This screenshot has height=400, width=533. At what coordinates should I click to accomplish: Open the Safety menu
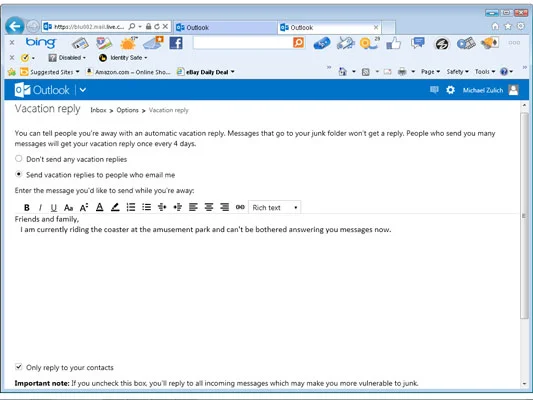[457, 72]
